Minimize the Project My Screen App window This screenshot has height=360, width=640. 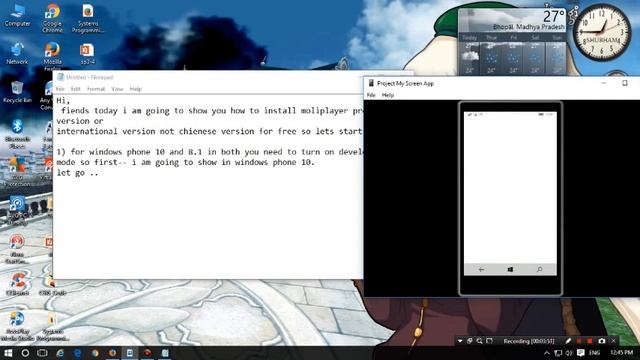pyautogui.click(x=604, y=83)
